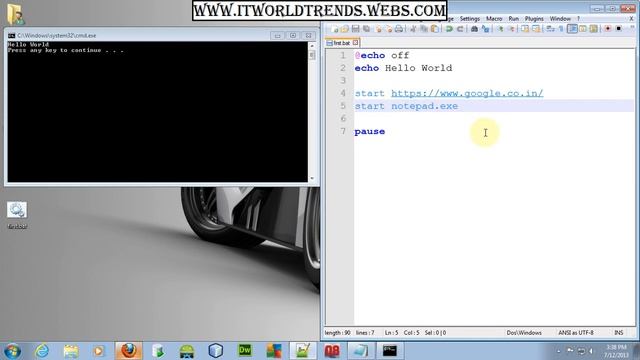Click cmd window scrollbar up arrow
This screenshot has height=360, width=640.
click(x=312, y=45)
